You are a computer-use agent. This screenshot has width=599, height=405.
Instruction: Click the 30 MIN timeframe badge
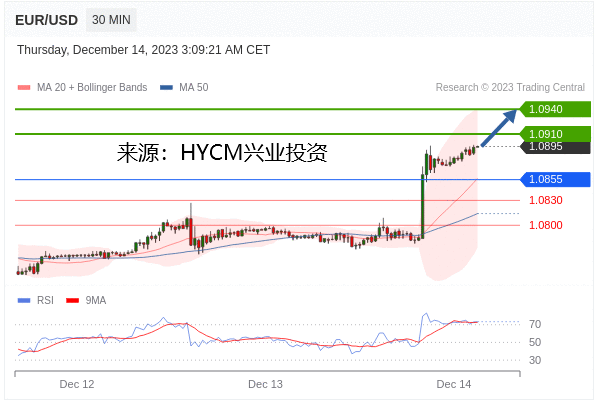pos(111,20)
